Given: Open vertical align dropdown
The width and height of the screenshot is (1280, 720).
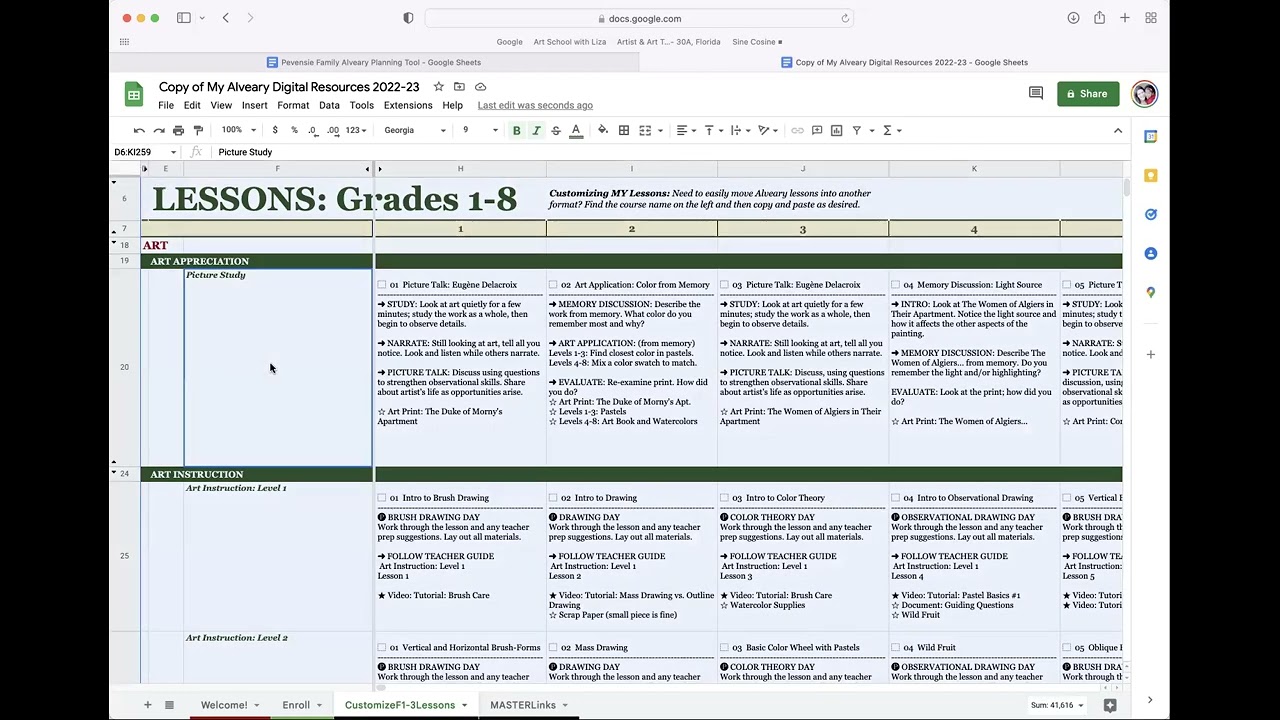Looking at the screenshot, I should [x=713, y=130].
